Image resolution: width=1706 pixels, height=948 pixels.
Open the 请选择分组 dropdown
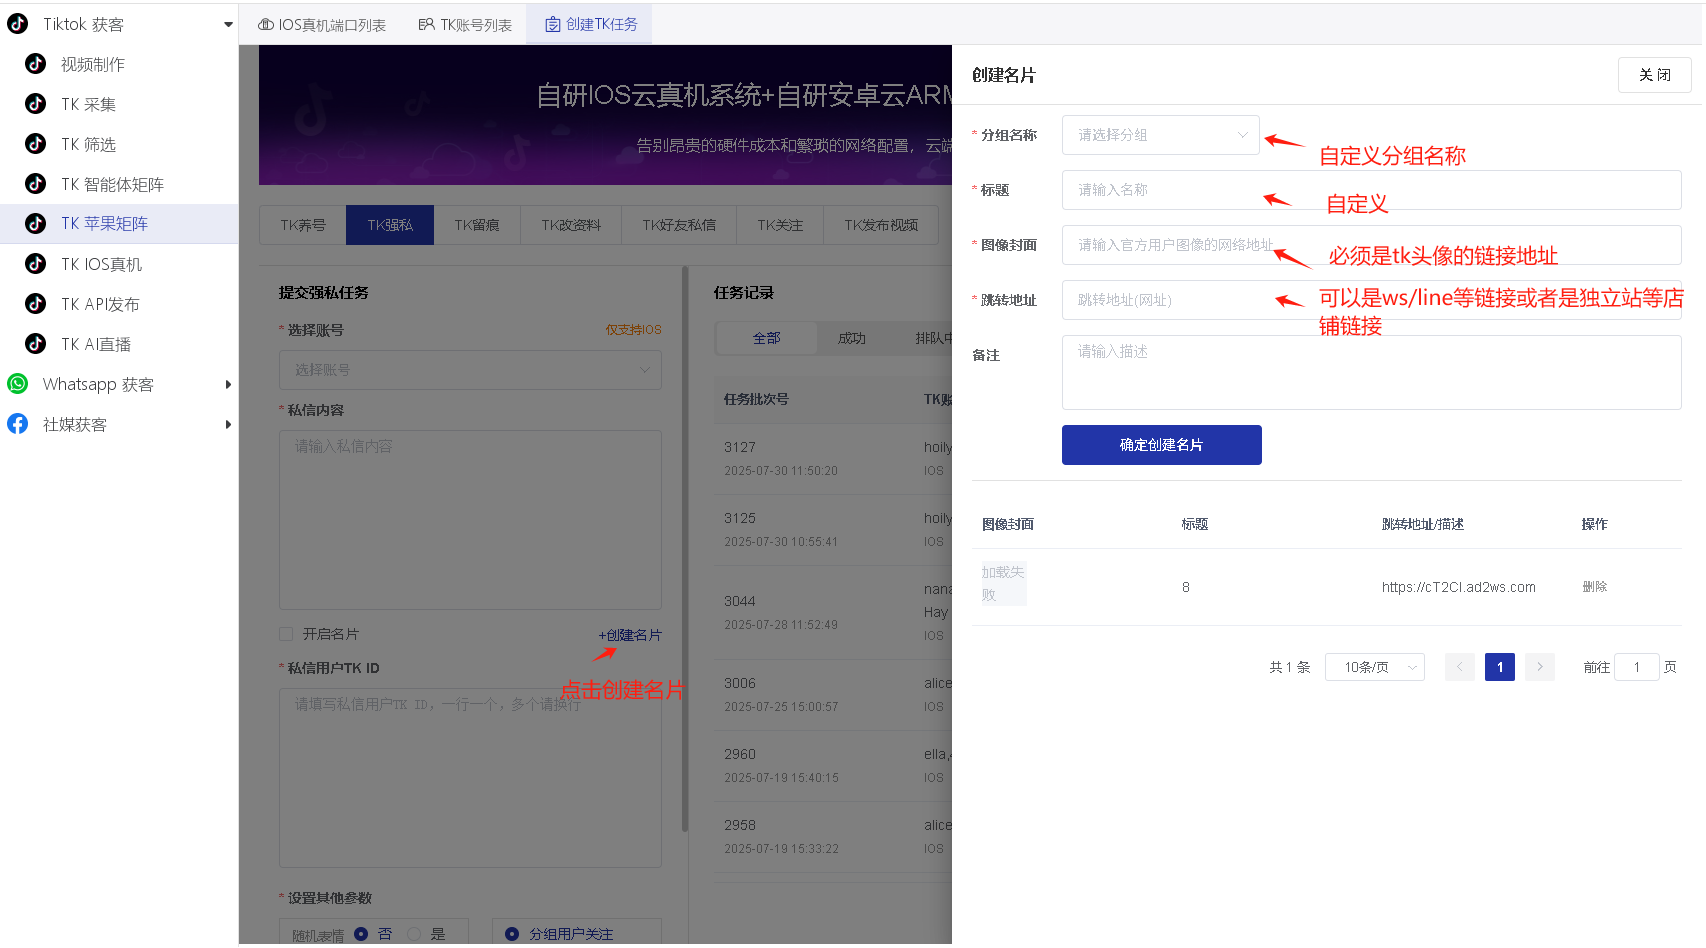coord(1160,134)
